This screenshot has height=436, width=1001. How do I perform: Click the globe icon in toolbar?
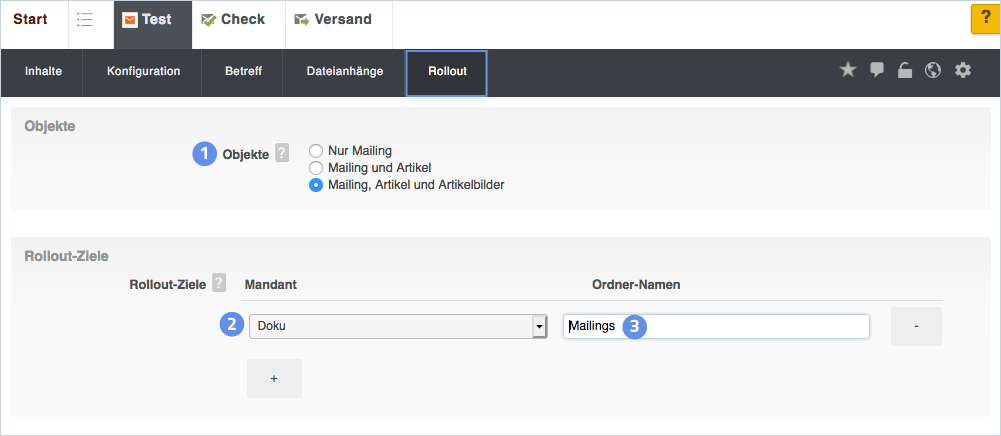[x=933, y=70]
